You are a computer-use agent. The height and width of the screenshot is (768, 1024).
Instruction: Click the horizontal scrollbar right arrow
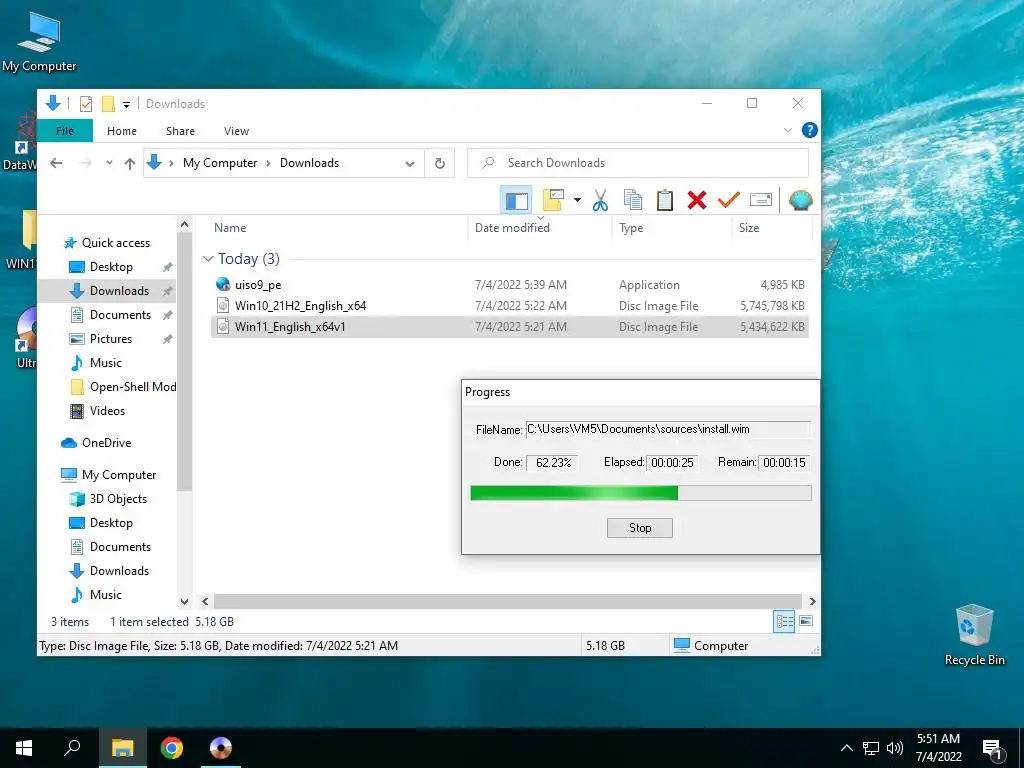(x=812, y=601)
